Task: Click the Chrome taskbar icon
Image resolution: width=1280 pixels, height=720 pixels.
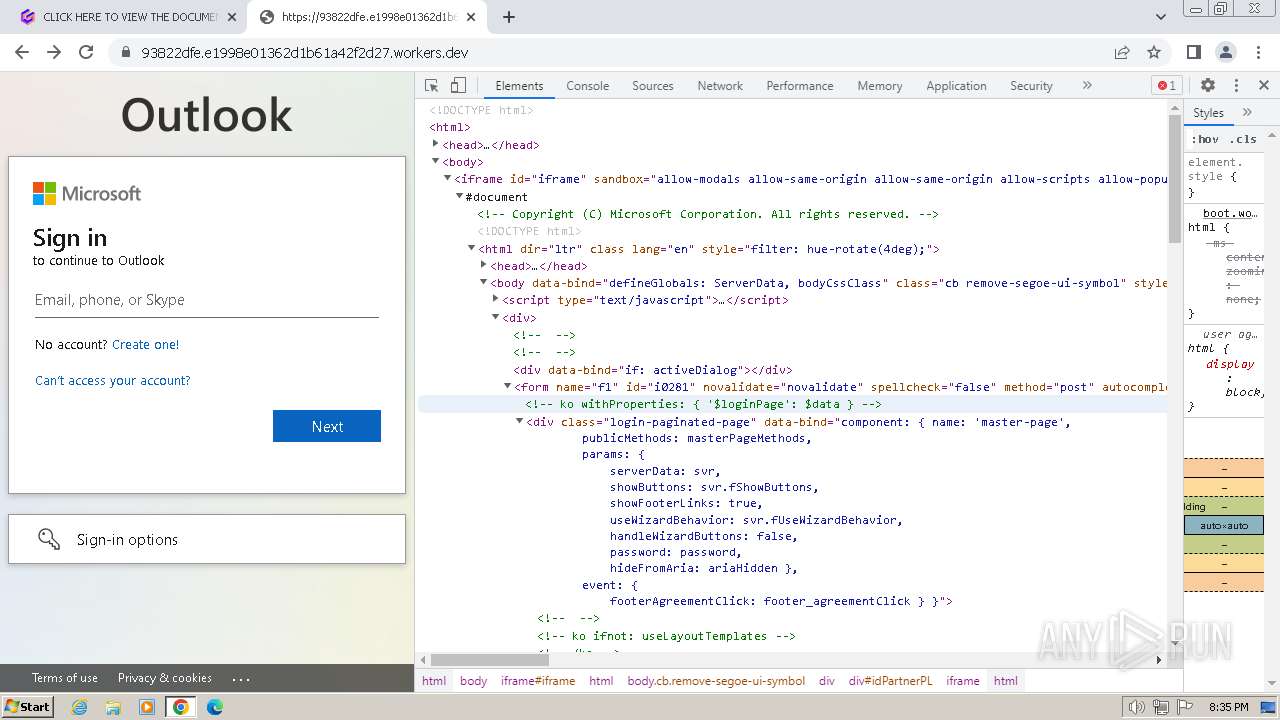Action: [x=181, y=707]
